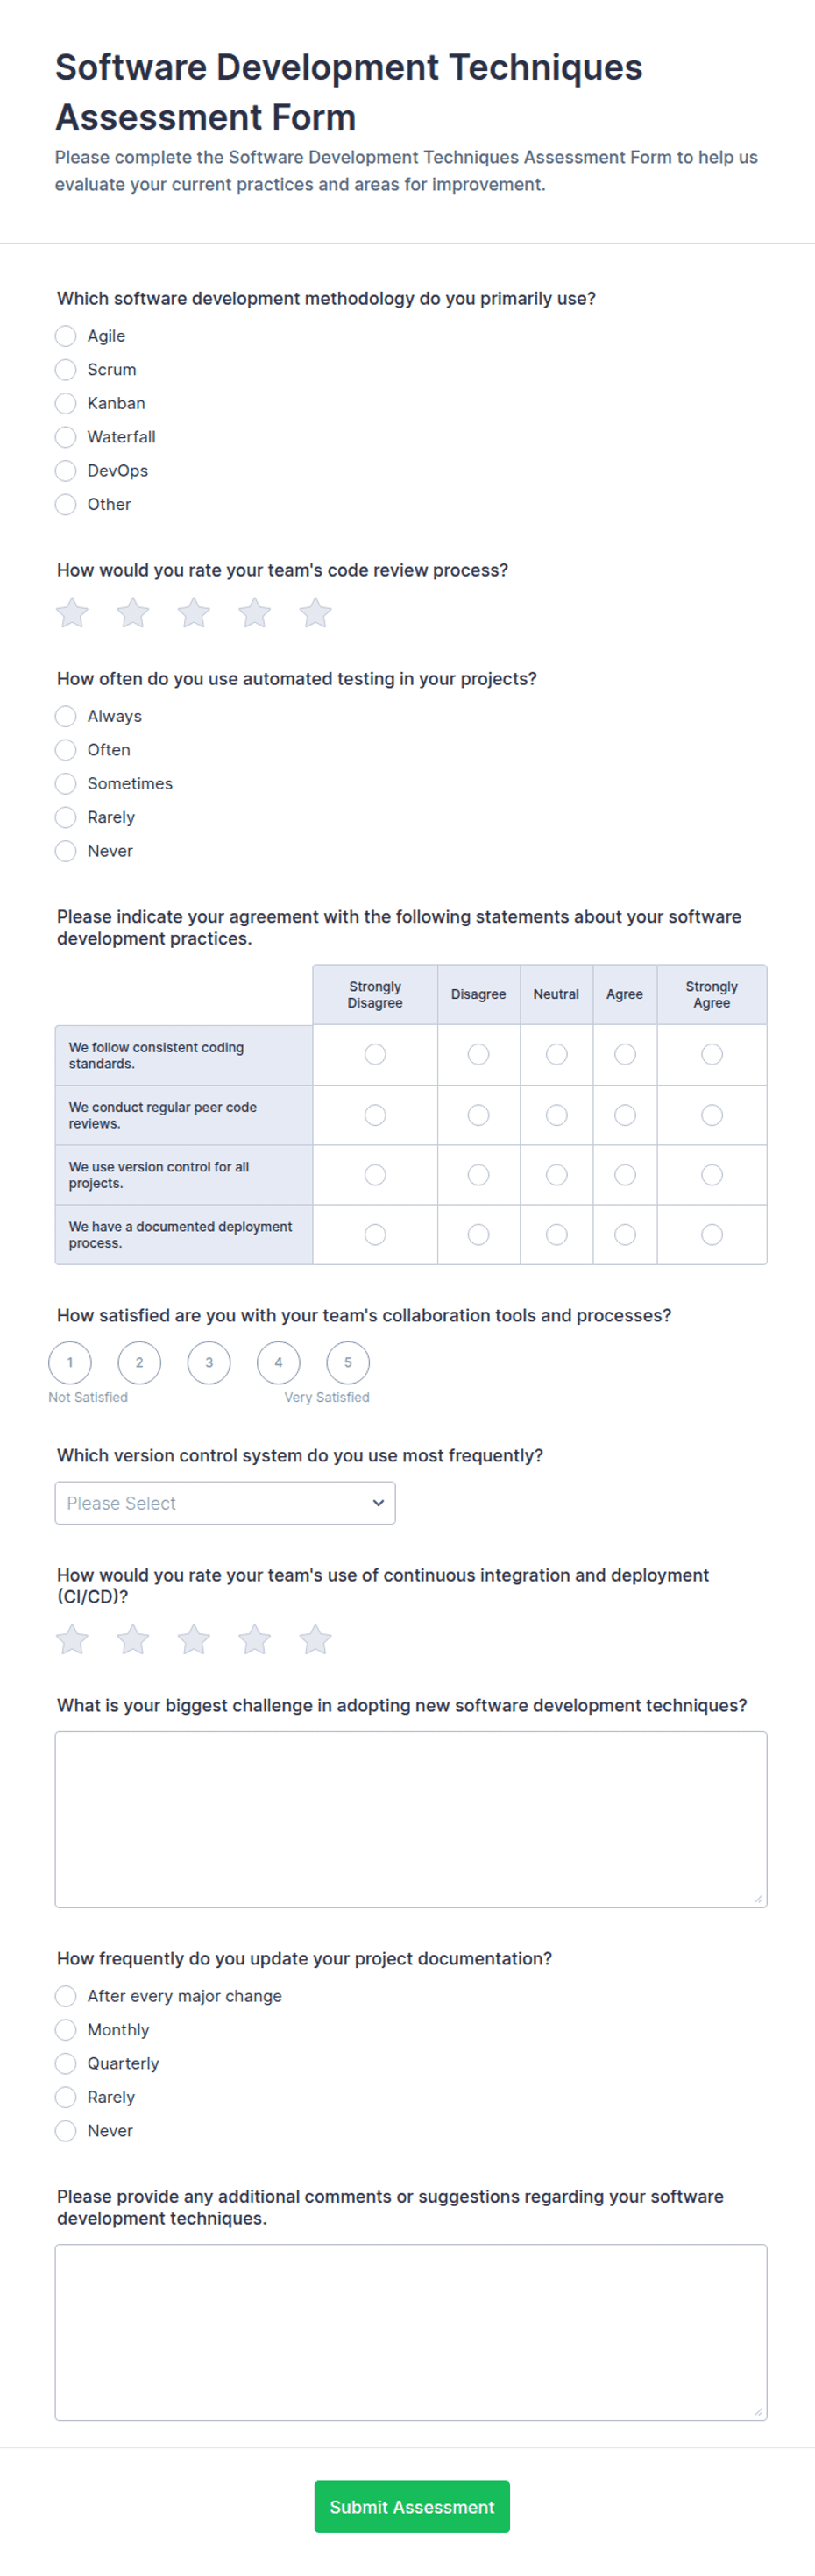Select fifth star for code review rating
815x2576 pixels.
pyautogui.click(x=315, y=613)
